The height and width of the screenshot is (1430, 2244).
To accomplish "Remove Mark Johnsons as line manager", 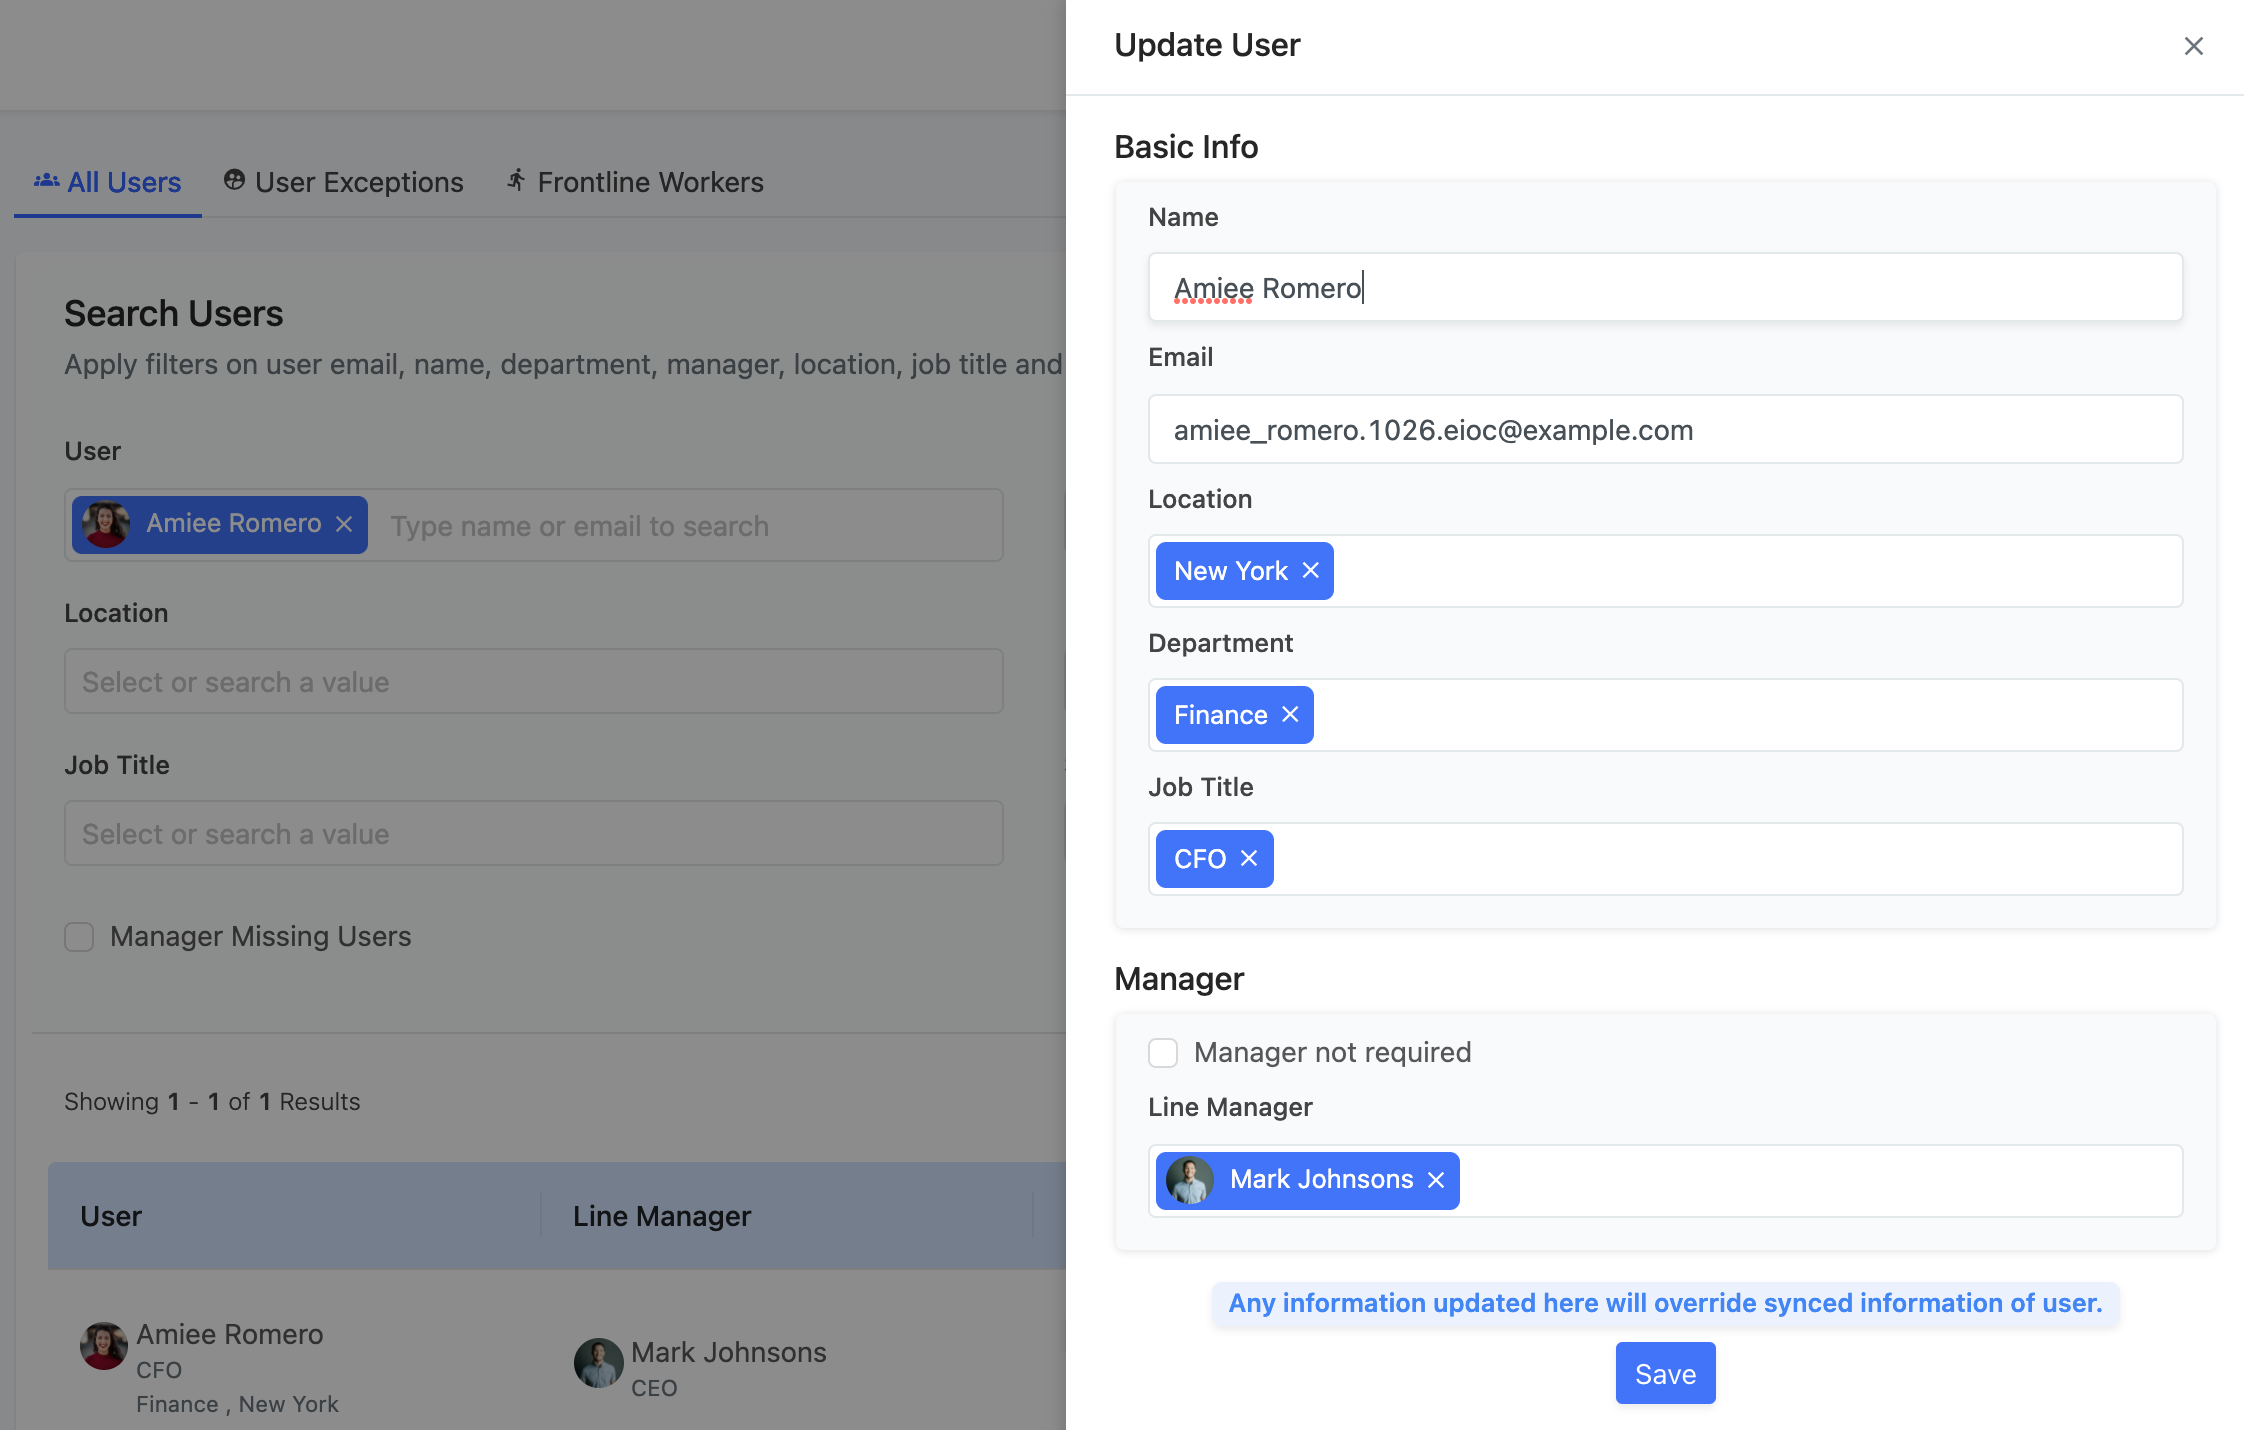I will click(x=1436, y=1180).
